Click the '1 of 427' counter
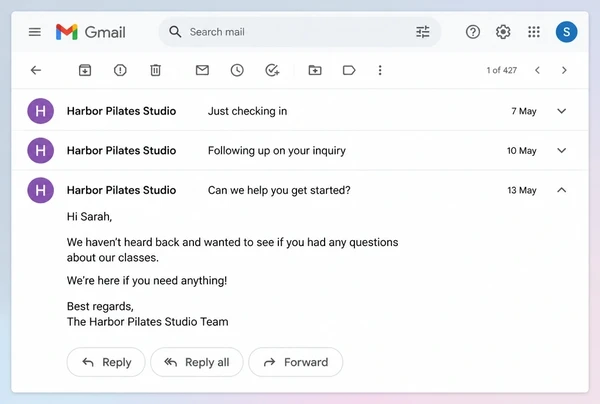600x404 pixels. tap(502, 70)
